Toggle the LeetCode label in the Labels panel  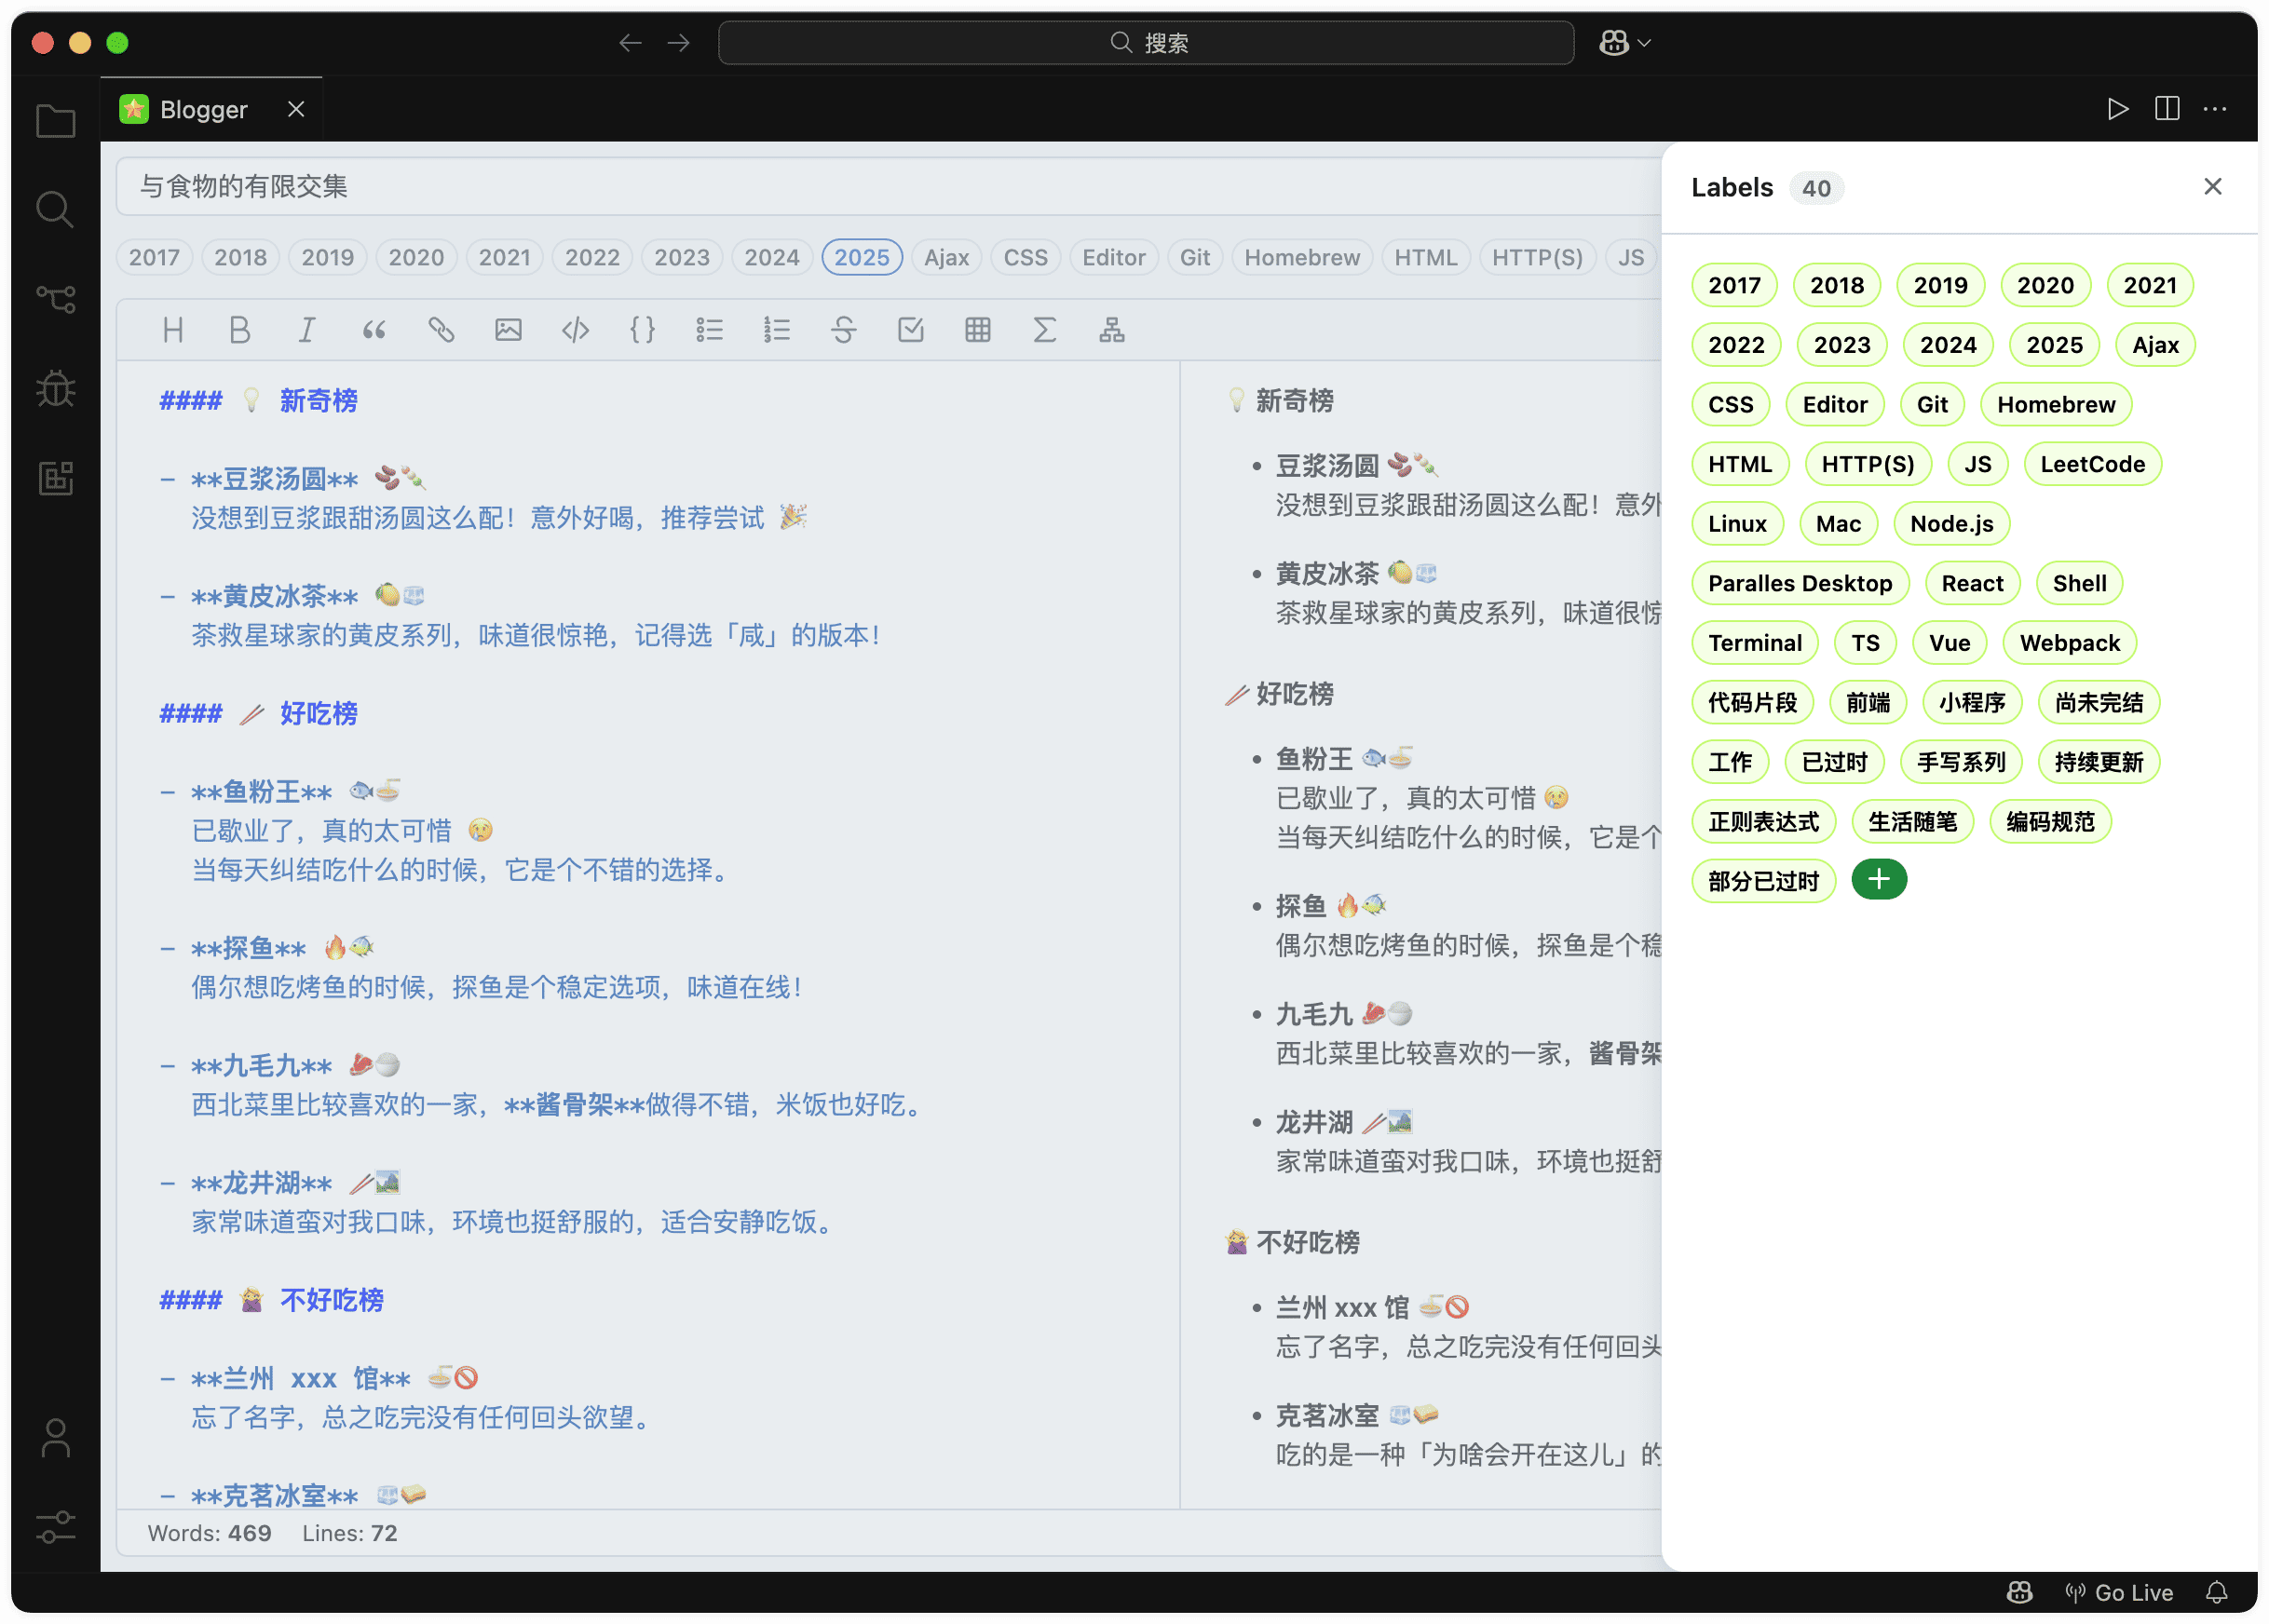point(2092,463)
